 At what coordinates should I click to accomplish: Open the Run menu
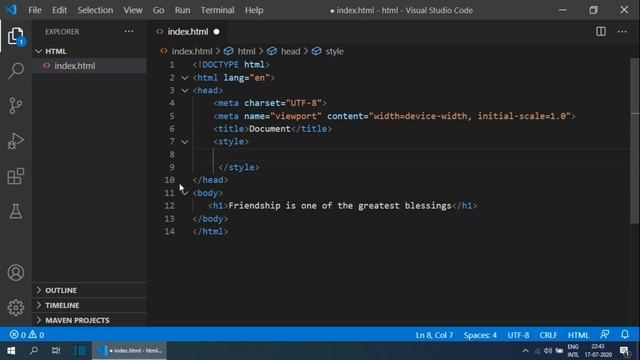coord(182,10)
